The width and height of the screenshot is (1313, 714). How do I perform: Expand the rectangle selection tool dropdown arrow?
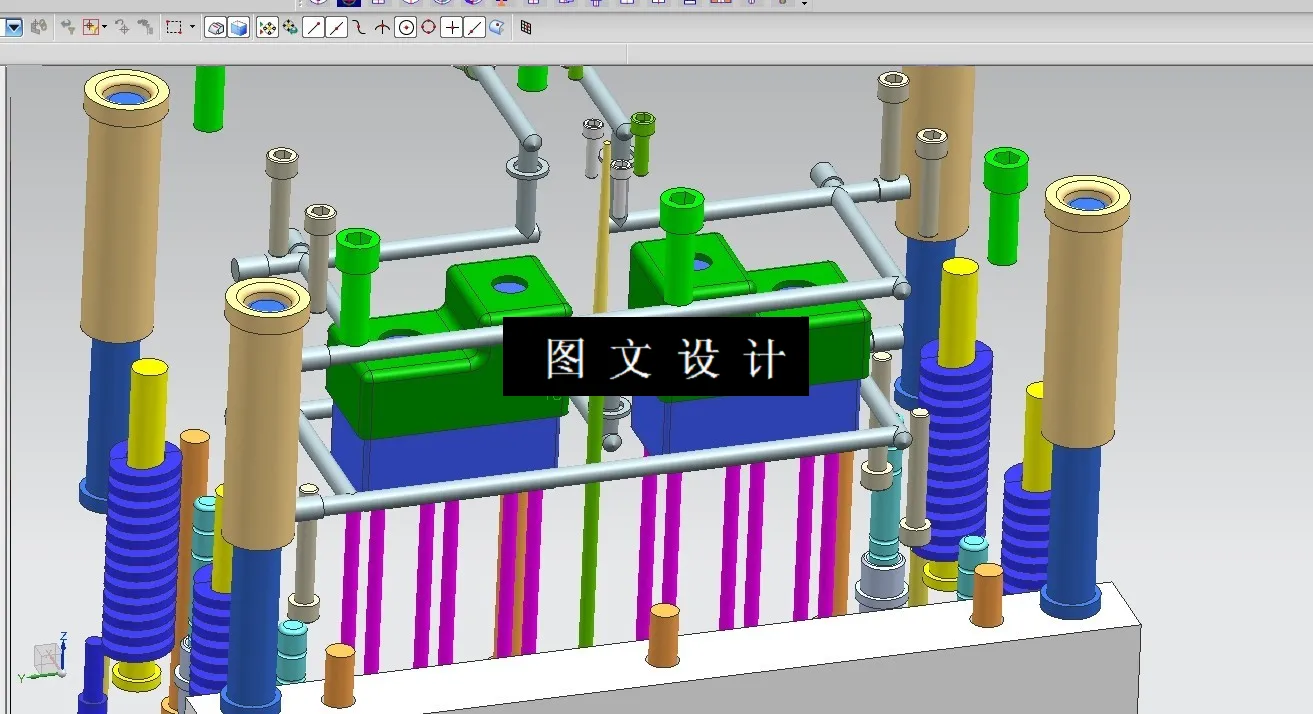click(191, 27)
